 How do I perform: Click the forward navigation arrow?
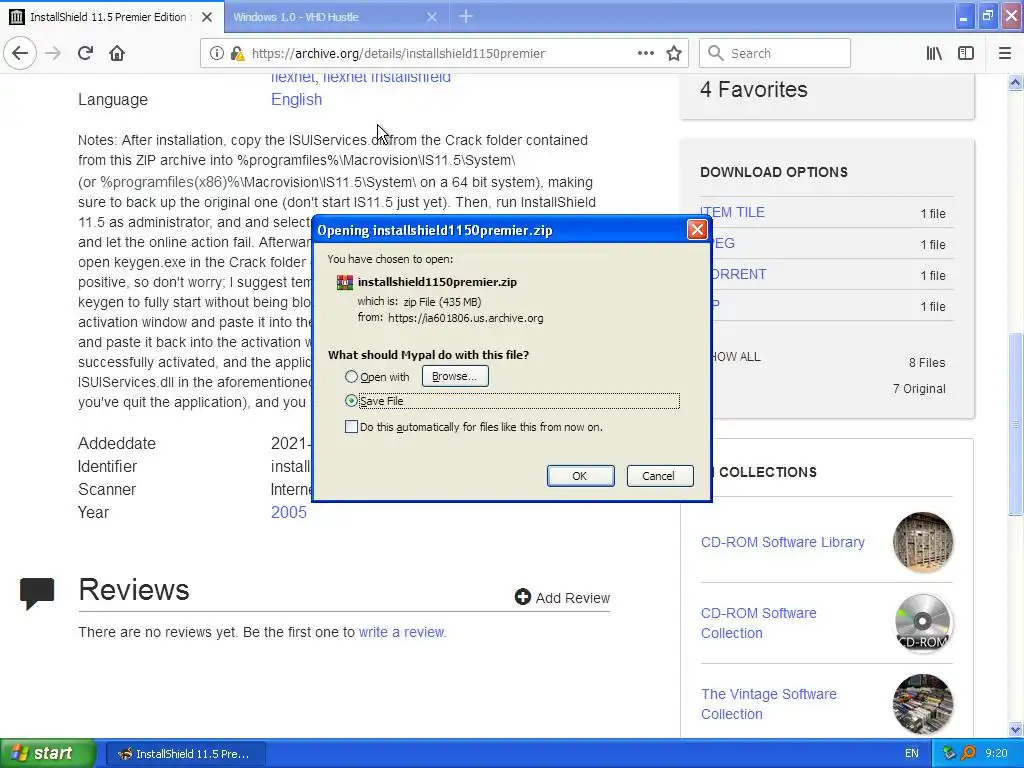tap(53, 54)
